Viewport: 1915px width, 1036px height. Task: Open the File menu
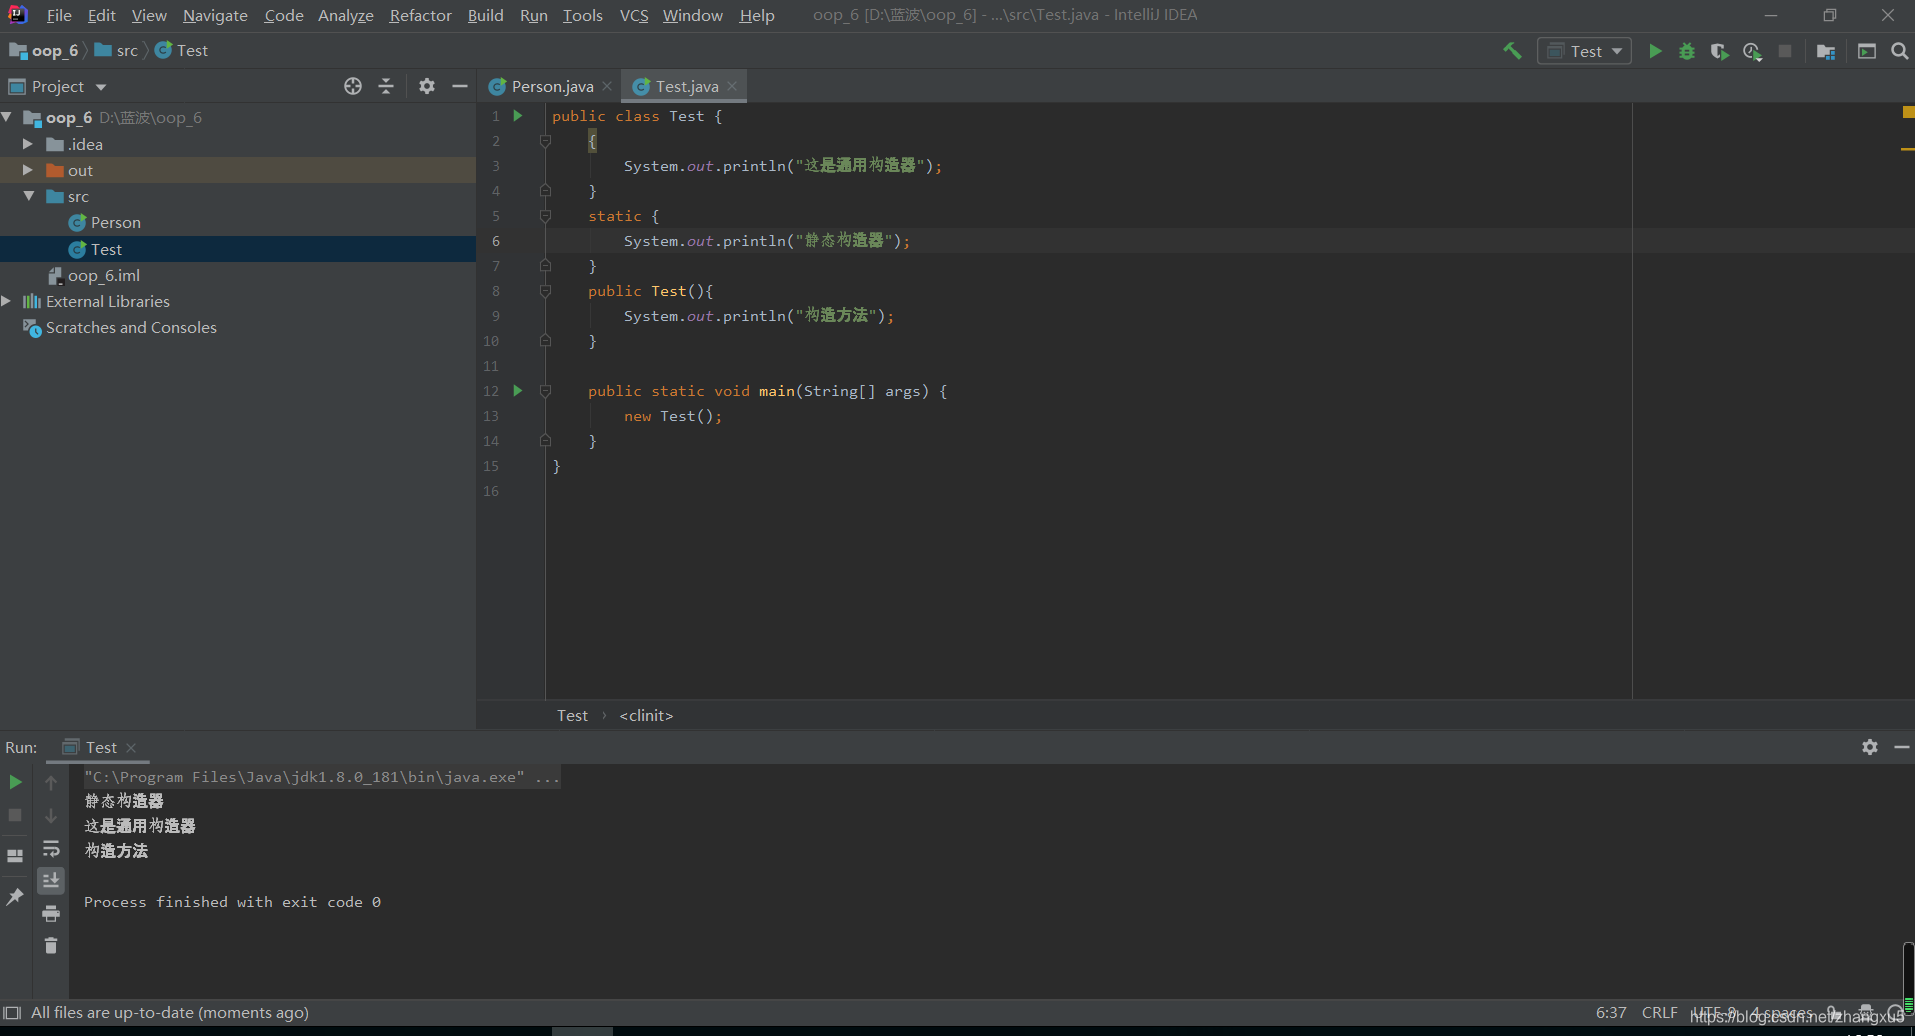point(59,15)
